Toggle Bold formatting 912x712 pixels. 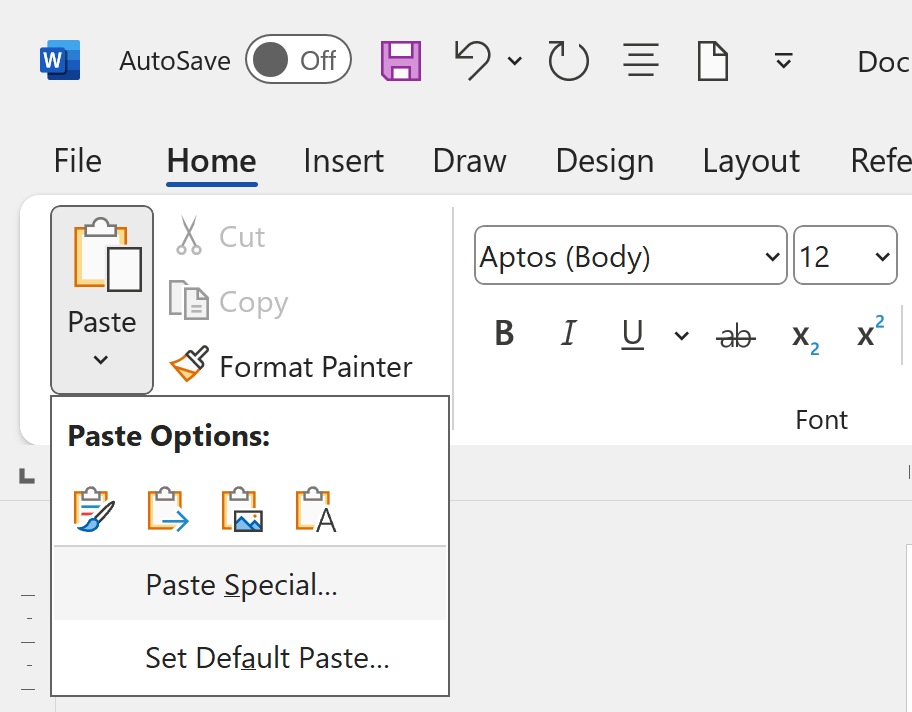coord(505,334)
